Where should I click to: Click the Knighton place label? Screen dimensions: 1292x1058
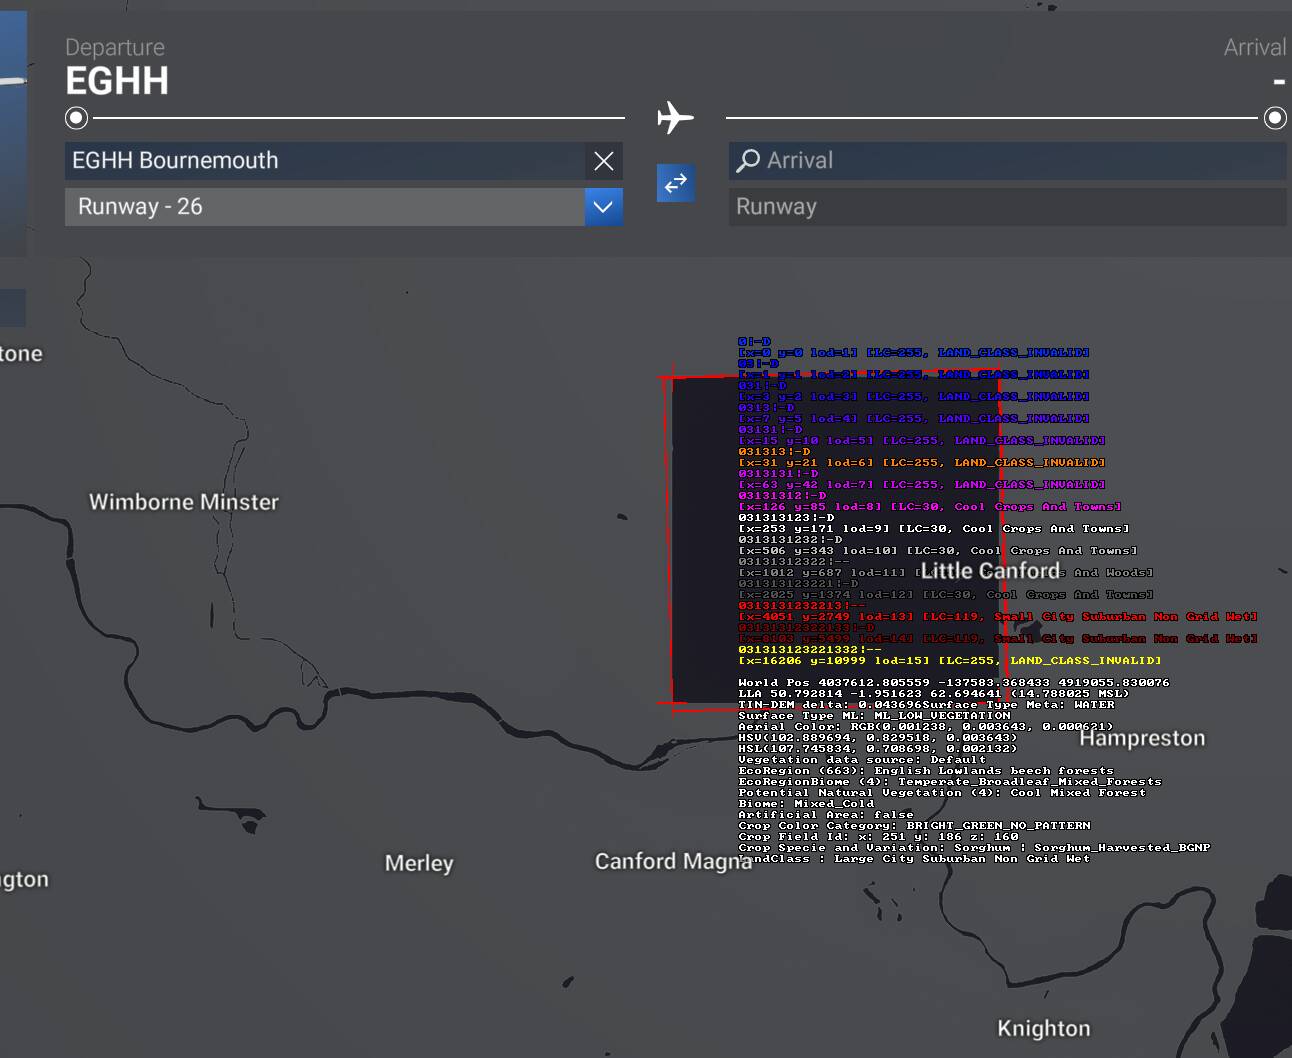coord(1043,1029)
